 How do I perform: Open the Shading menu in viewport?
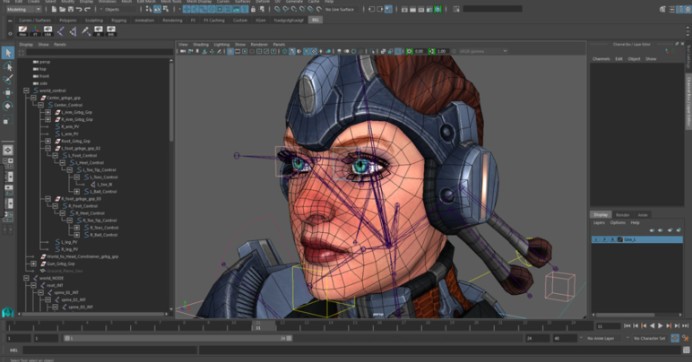[x=200, y=45]
